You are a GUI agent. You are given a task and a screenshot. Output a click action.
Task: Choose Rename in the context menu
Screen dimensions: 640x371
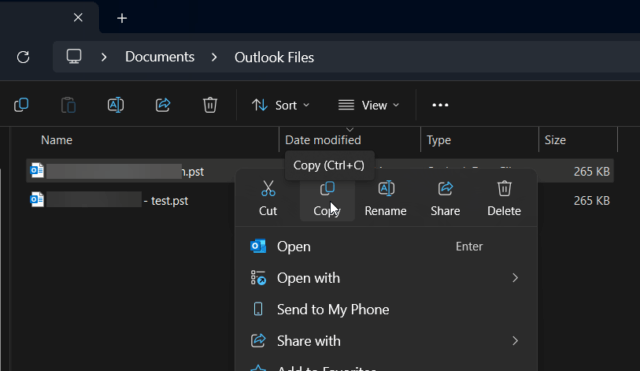click(385, 198)
